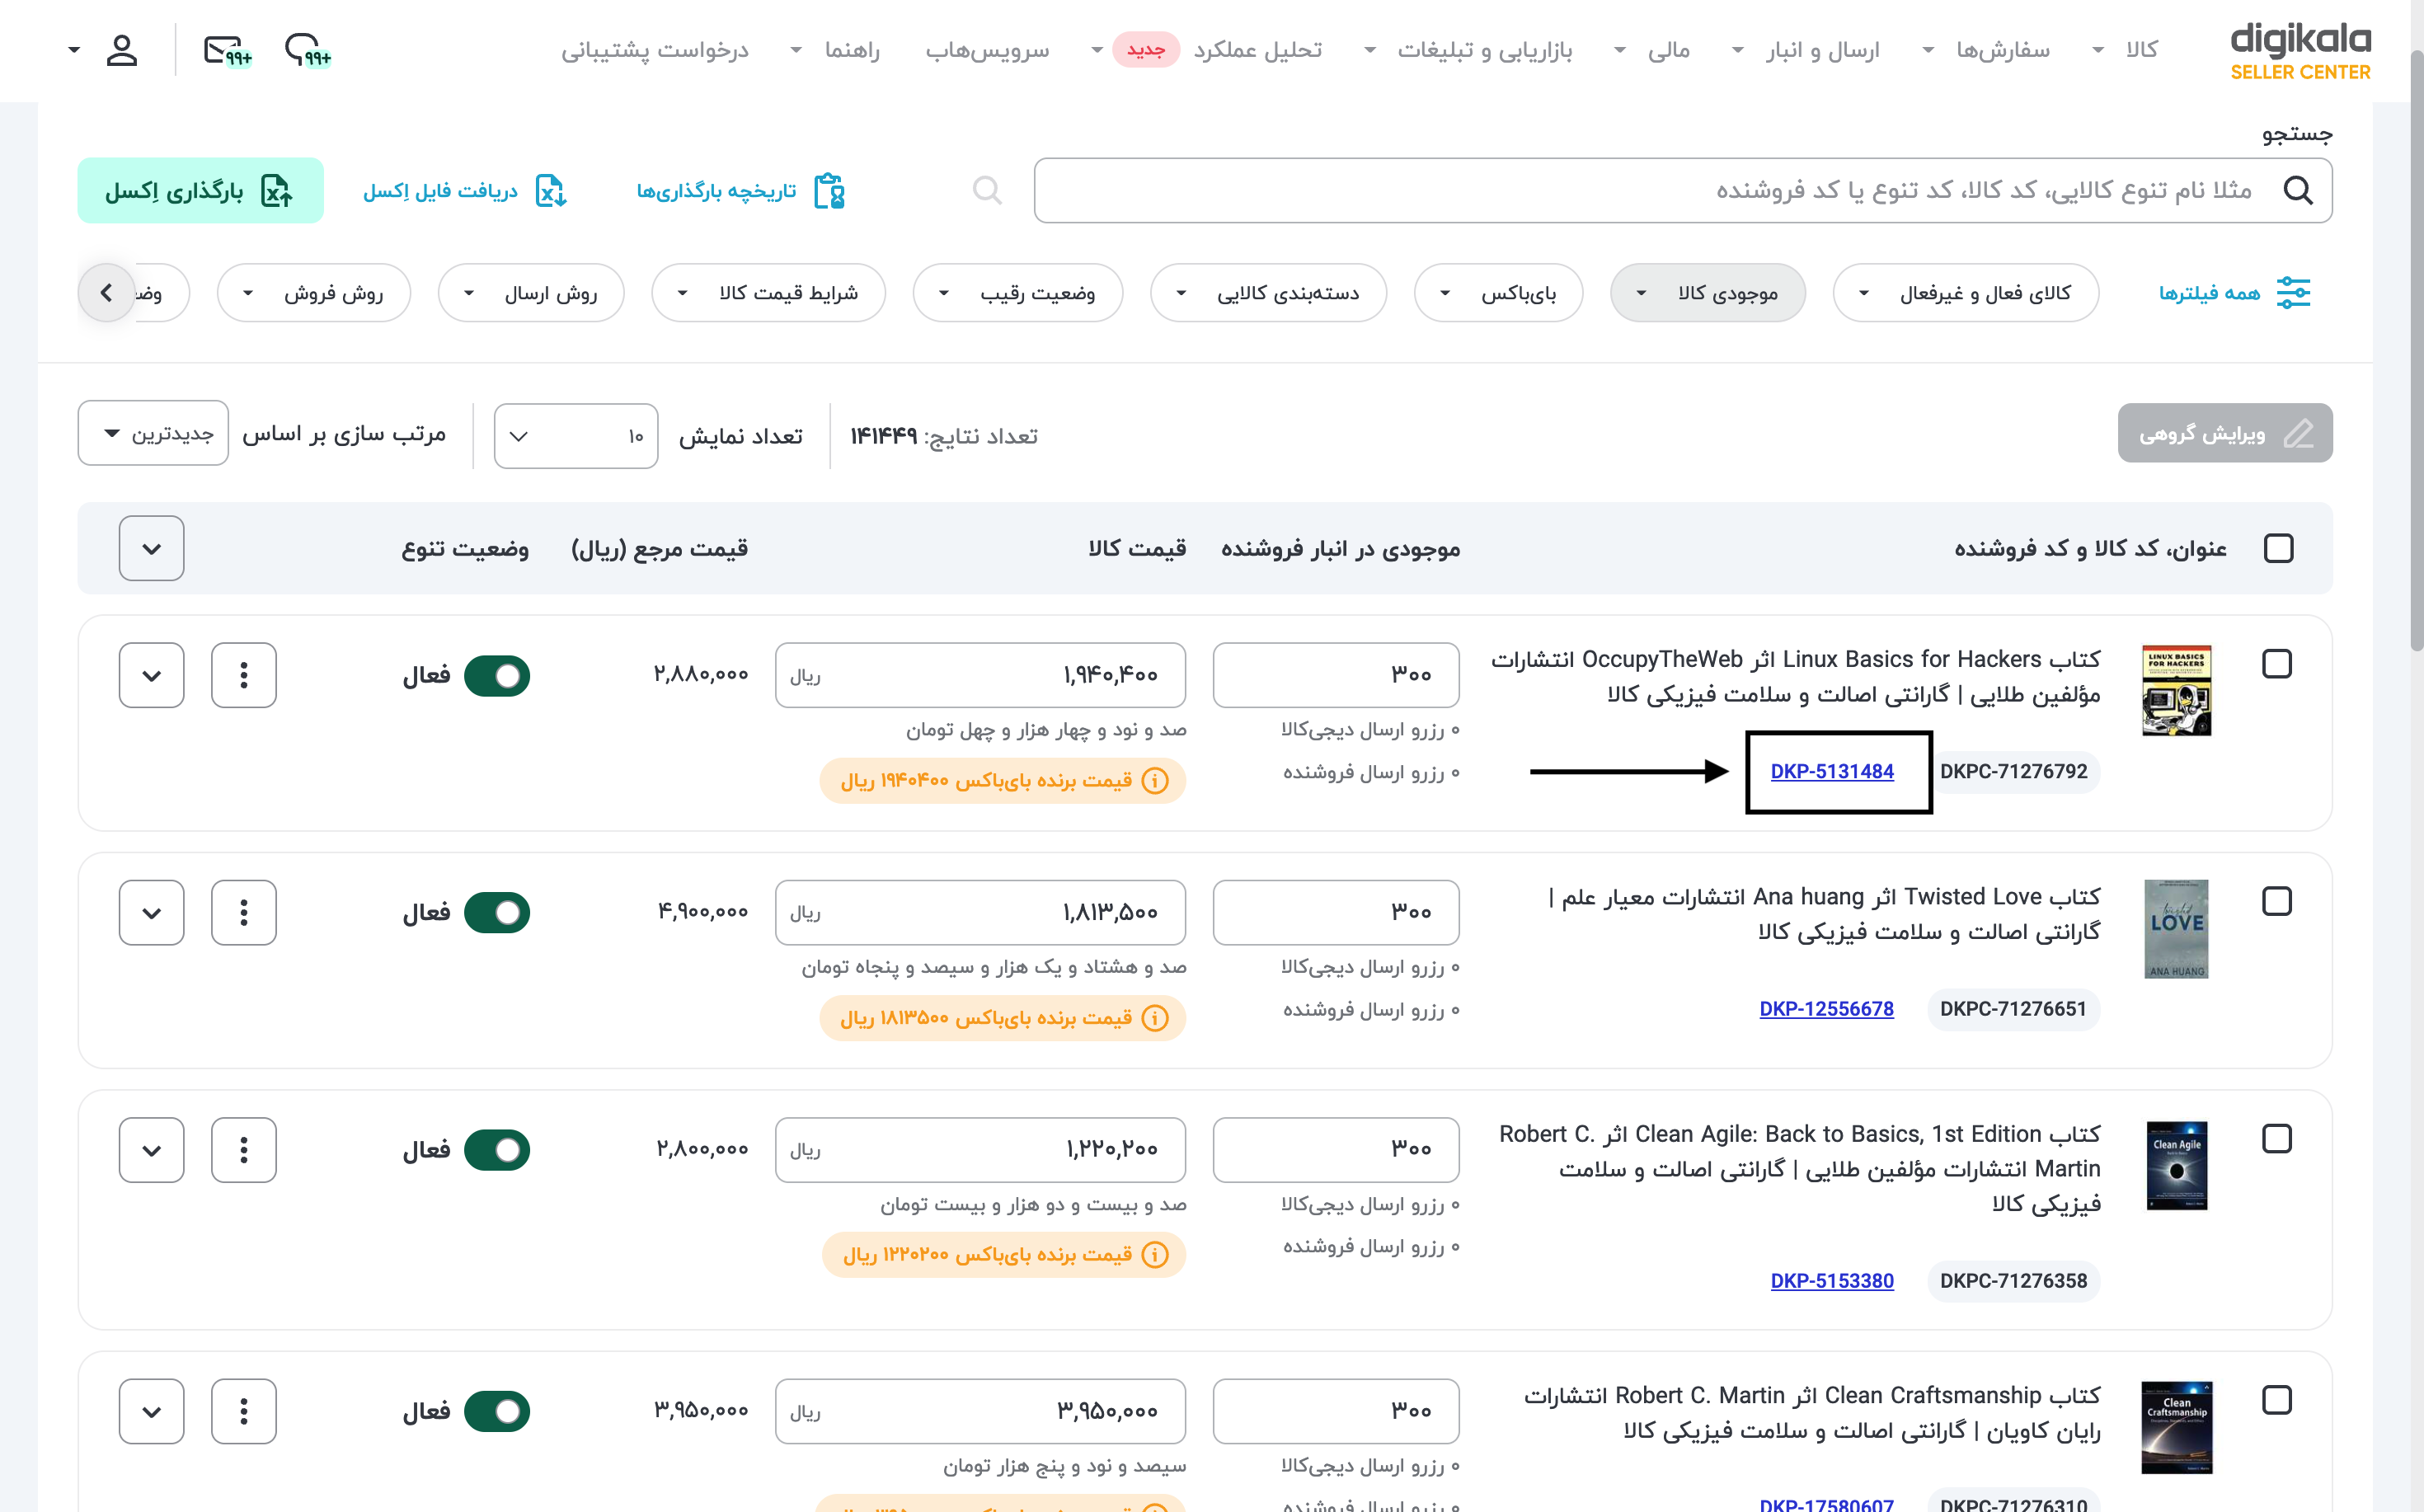Open the chat notifications bubble icon with 99+ badge
This screenshot has width=2424, height=1512.
coord(307,50)
